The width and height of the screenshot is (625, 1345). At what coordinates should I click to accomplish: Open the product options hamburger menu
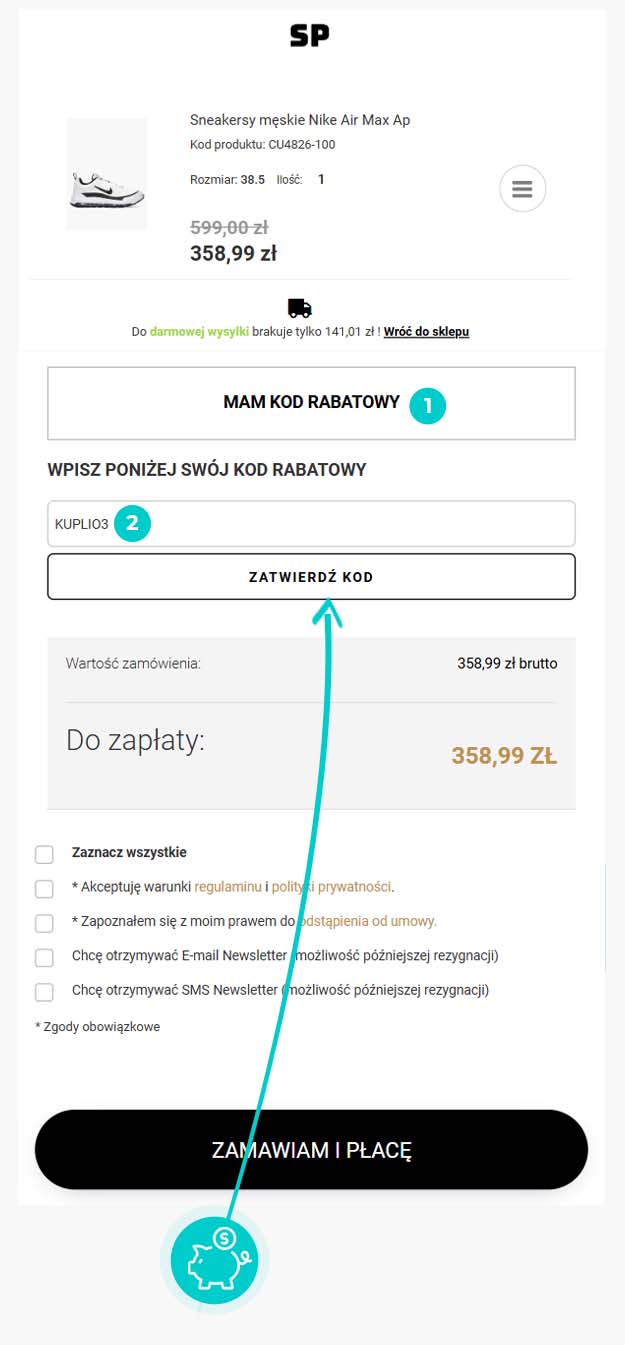pos(522,188)
